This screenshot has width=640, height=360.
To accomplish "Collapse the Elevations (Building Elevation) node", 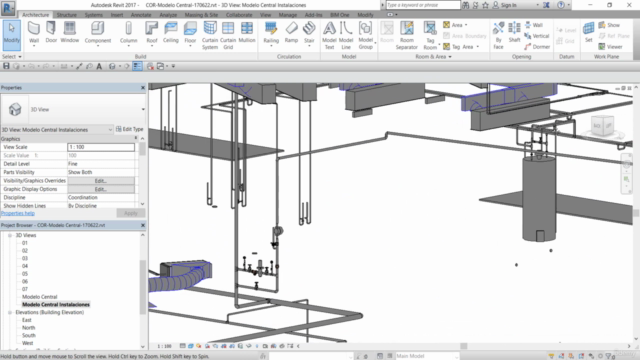I will 10,312.
